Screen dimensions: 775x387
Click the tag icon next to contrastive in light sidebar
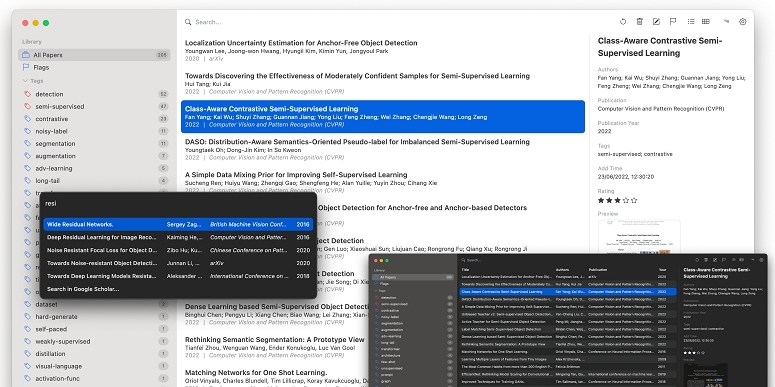pyautogui.click(x=27, y=119)
